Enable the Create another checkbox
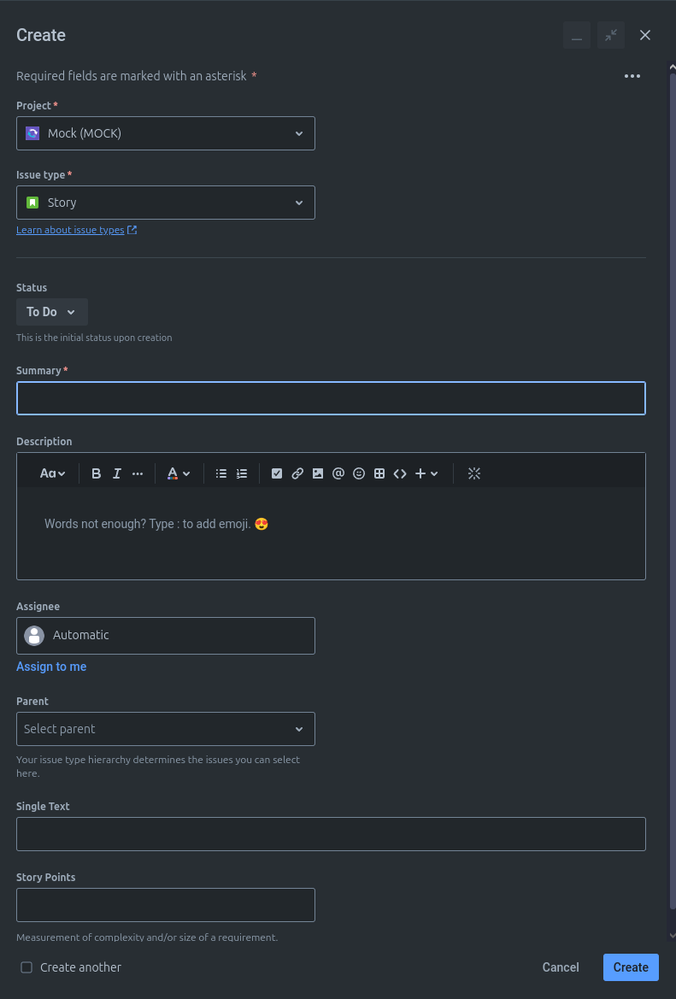 tap(25, 967)
